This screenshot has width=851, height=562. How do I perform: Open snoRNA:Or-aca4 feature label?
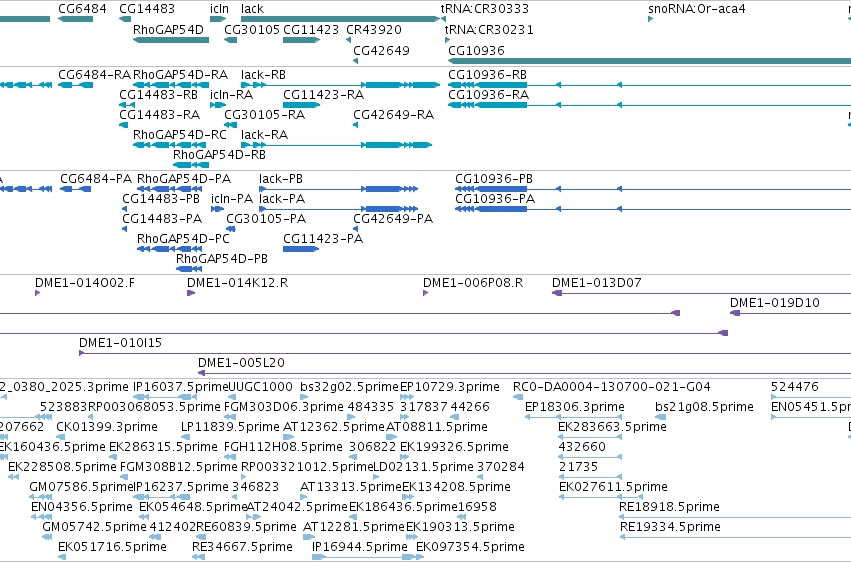click(x=697, y=9)
